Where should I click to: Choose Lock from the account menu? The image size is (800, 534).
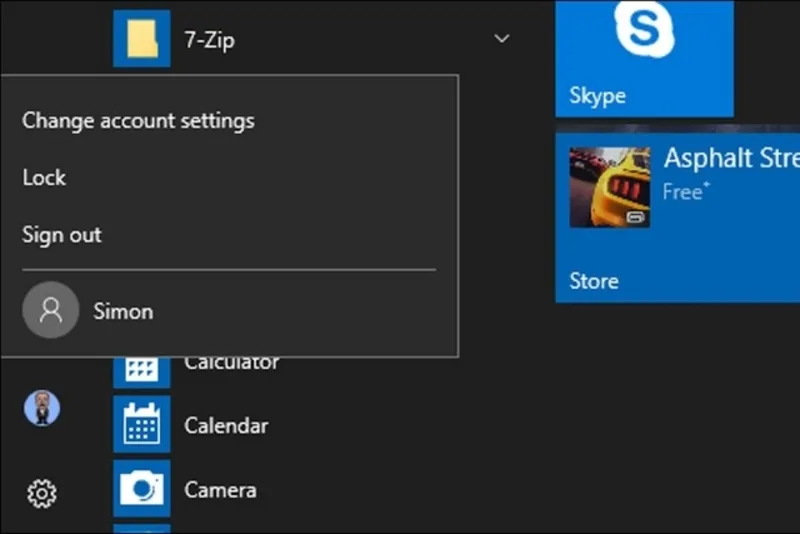(x=44, y=178)
